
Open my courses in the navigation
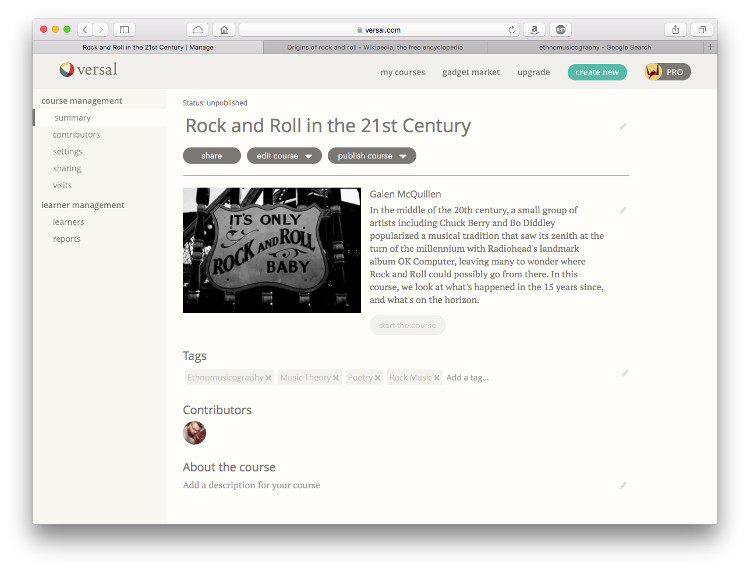tap(403, 72)
